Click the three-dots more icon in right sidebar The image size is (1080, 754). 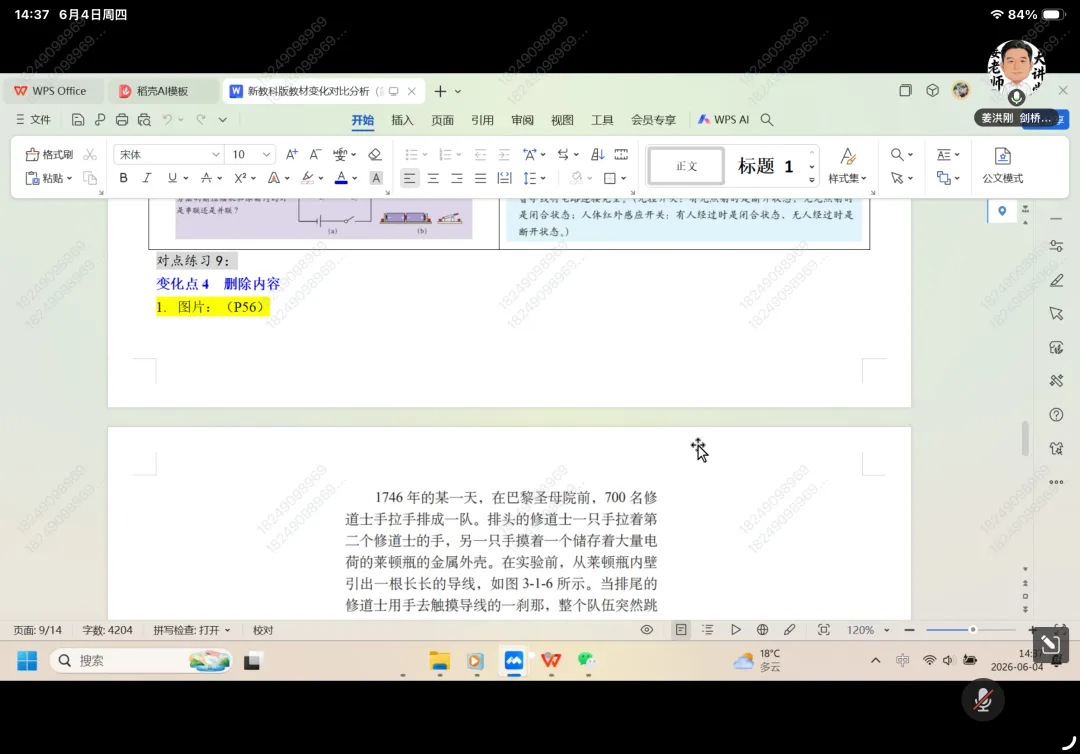point(1057,482)
